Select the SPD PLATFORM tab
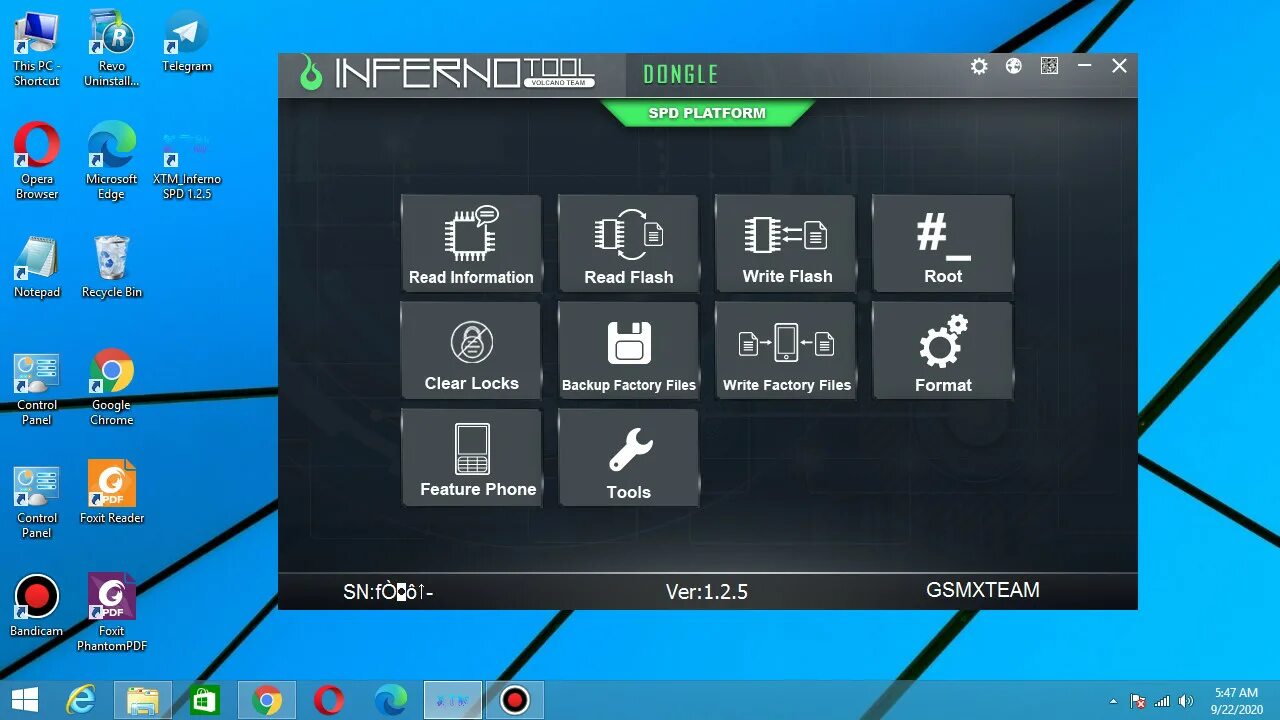Screen dimensions: 1280x720 click(707, 113)
